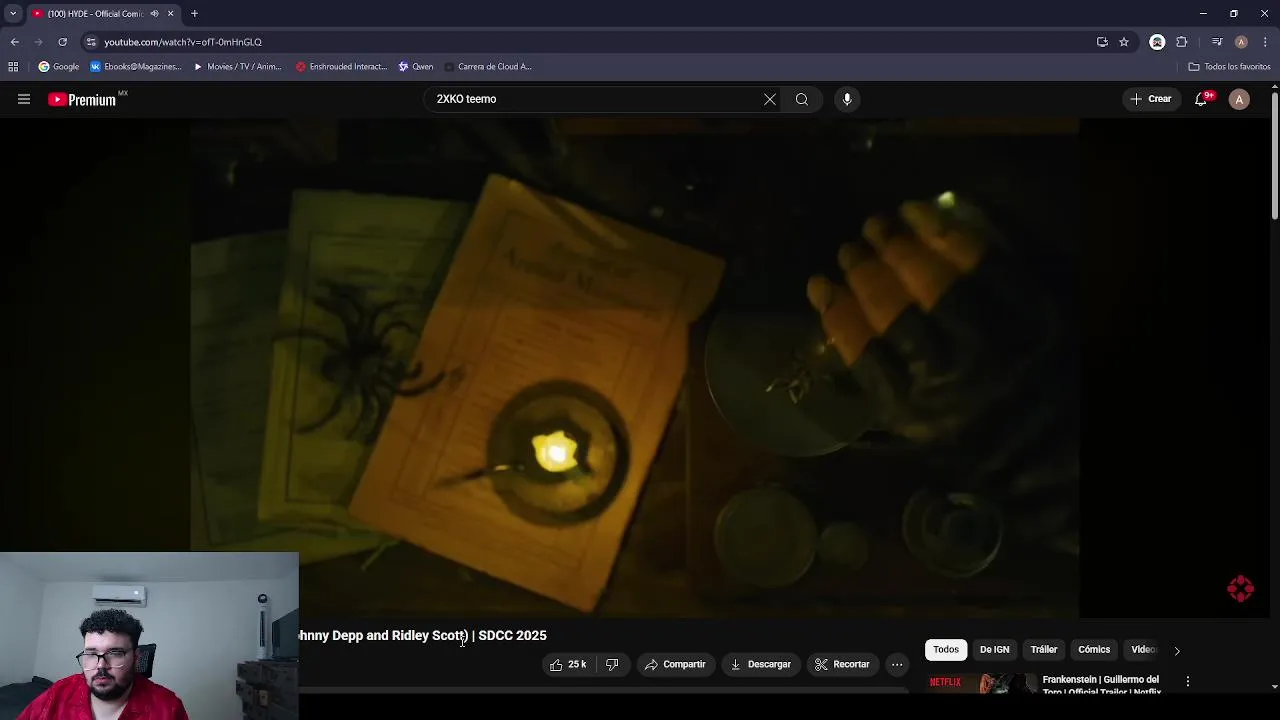Open the extension icon left of puzzle piece
This screenshot has height=720, width=1280.
pyautogui.click(x=1157, y=42)
